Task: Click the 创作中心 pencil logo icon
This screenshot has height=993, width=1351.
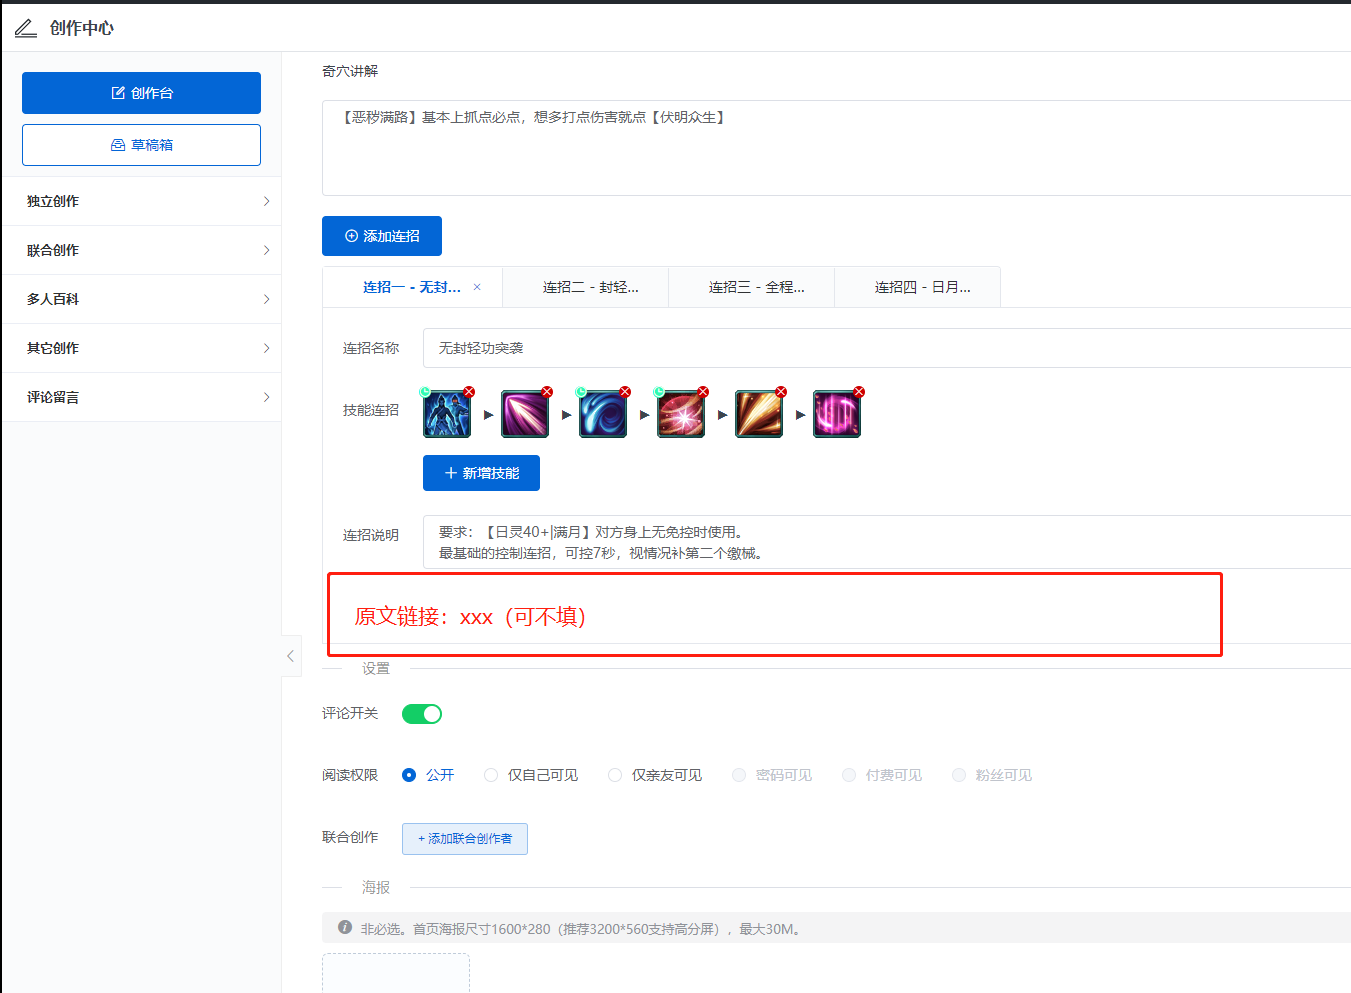Action: [x=25, y=28]
